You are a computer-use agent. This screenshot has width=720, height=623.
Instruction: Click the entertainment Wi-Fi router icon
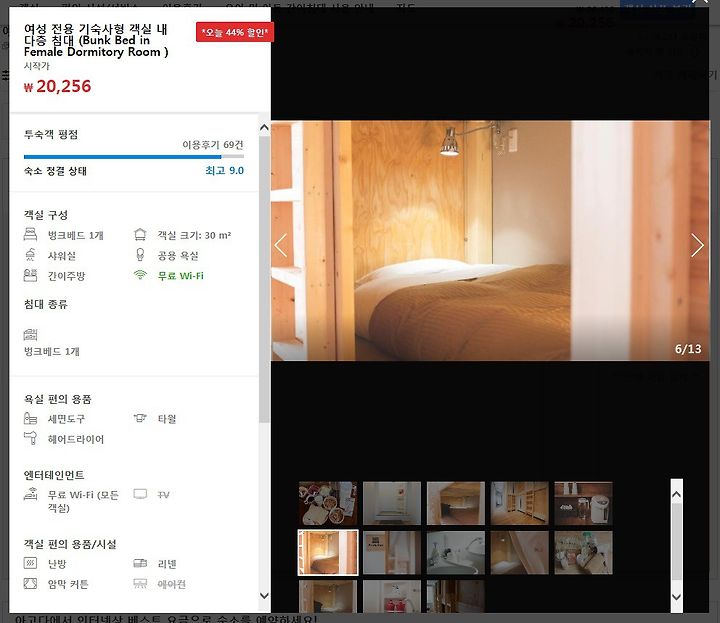30,494
